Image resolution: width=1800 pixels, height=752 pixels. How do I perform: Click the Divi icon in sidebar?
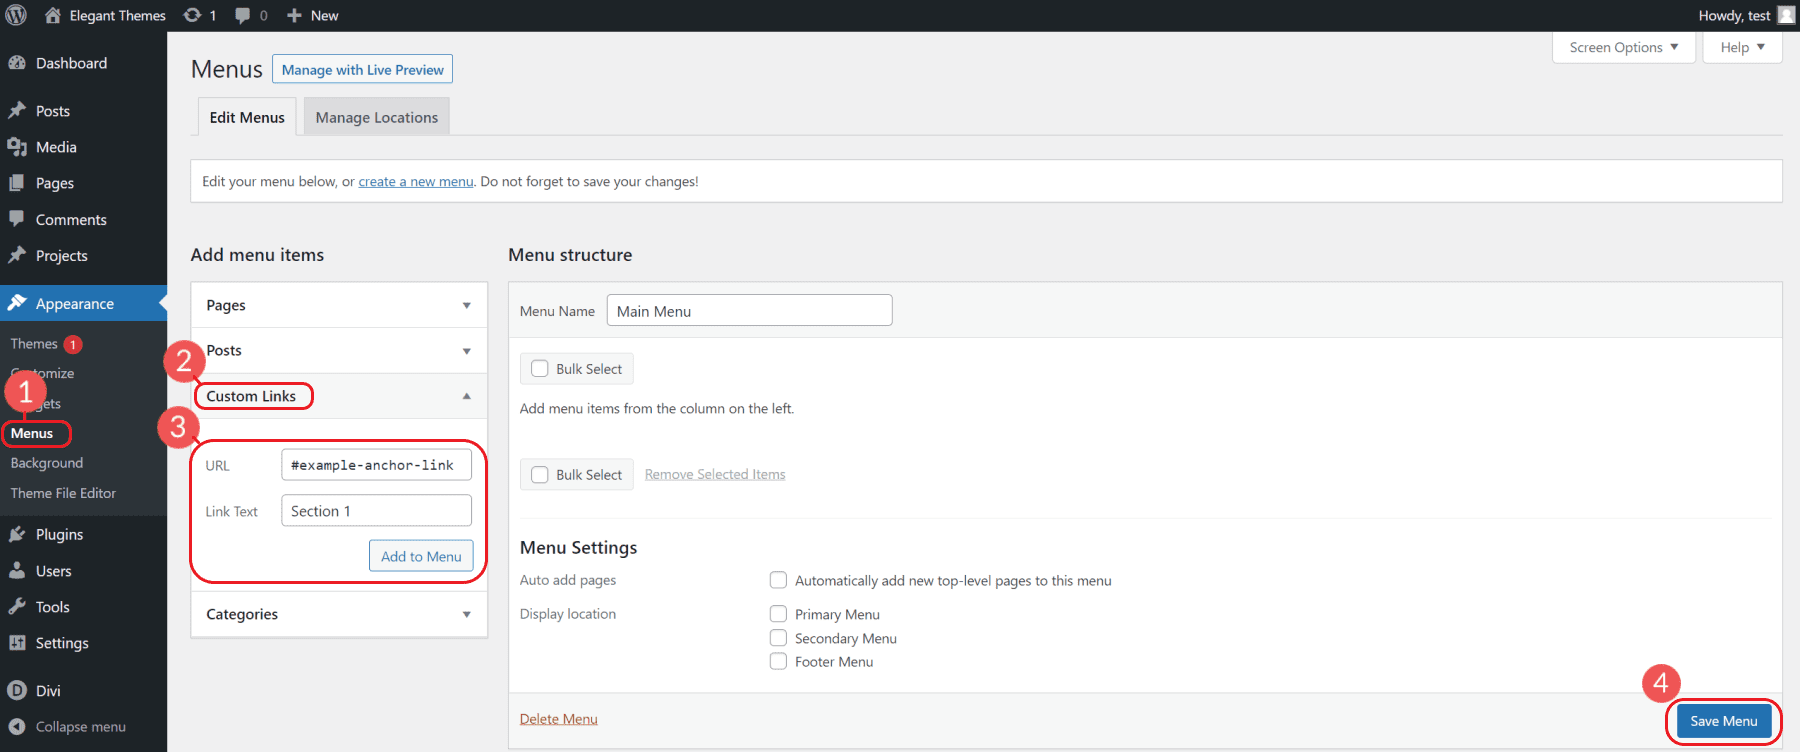(x=17, y=691)
